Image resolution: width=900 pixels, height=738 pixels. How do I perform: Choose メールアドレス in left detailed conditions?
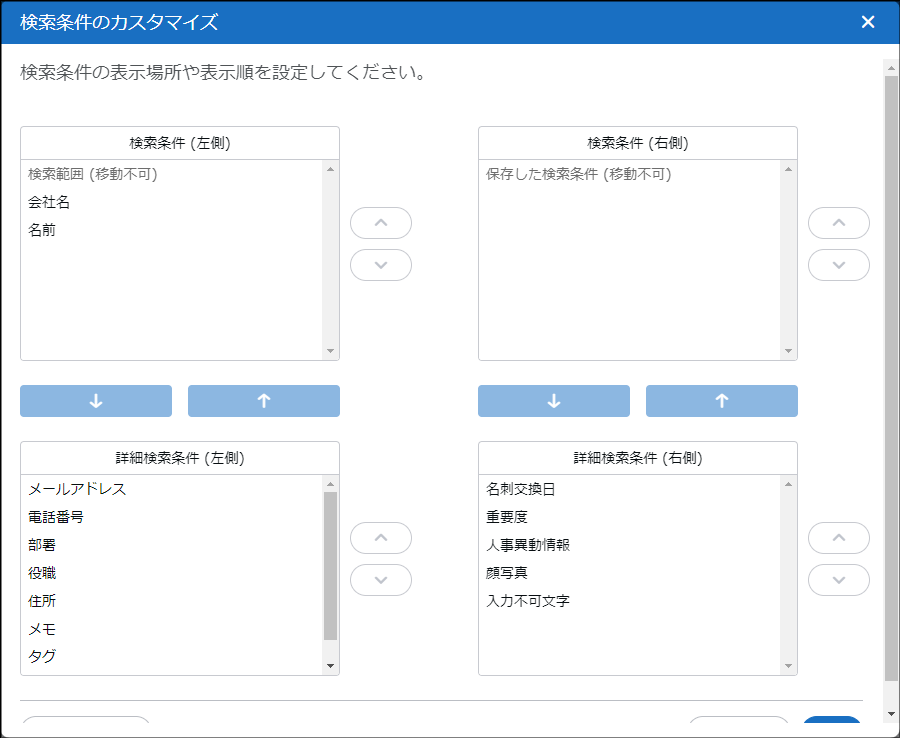[x=77, y=489]
